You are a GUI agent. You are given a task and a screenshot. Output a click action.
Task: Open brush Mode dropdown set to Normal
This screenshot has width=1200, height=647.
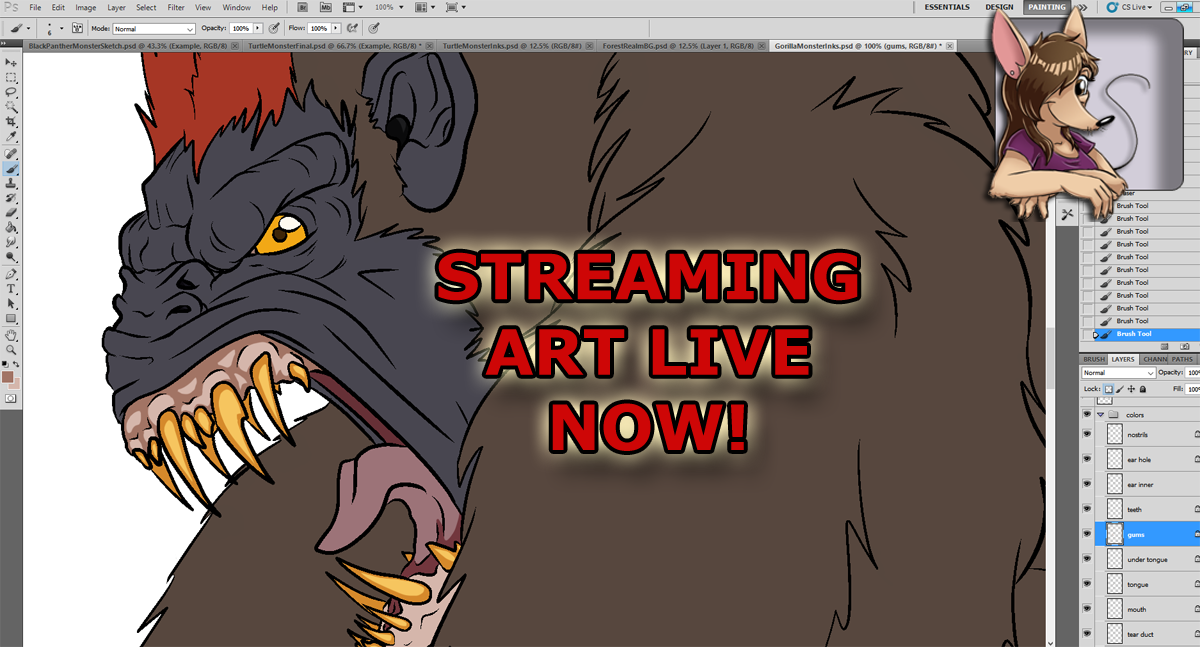pyautogui.click(x=153, y=29)
